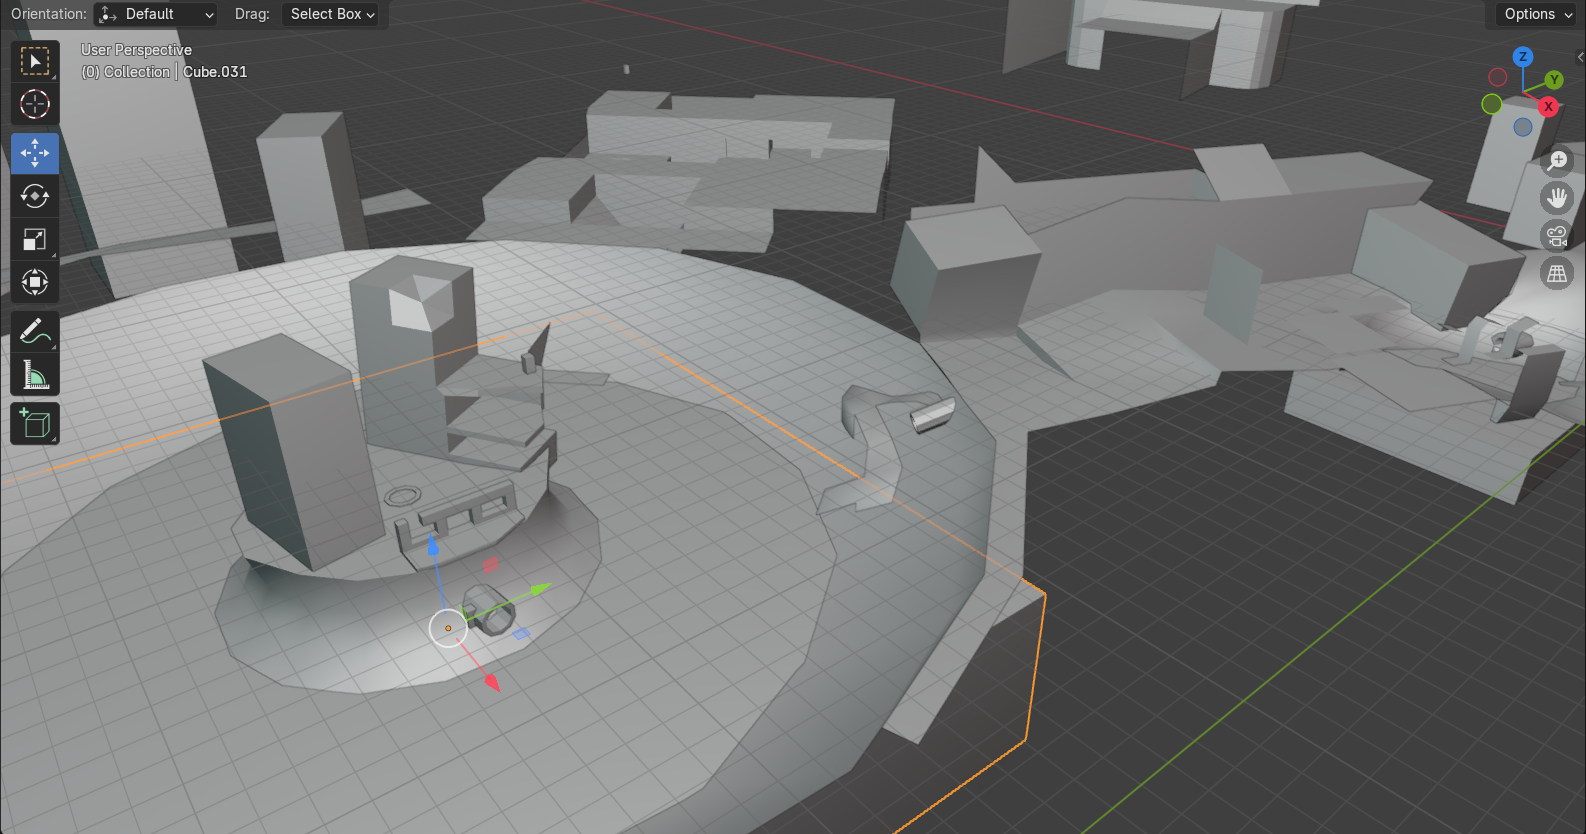Click the red plane handle of the gizmo

point(490,565)
